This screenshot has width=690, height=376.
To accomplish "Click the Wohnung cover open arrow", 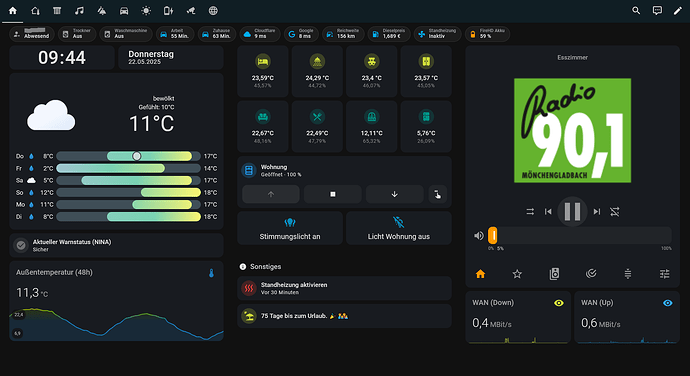I will (271, 194).
